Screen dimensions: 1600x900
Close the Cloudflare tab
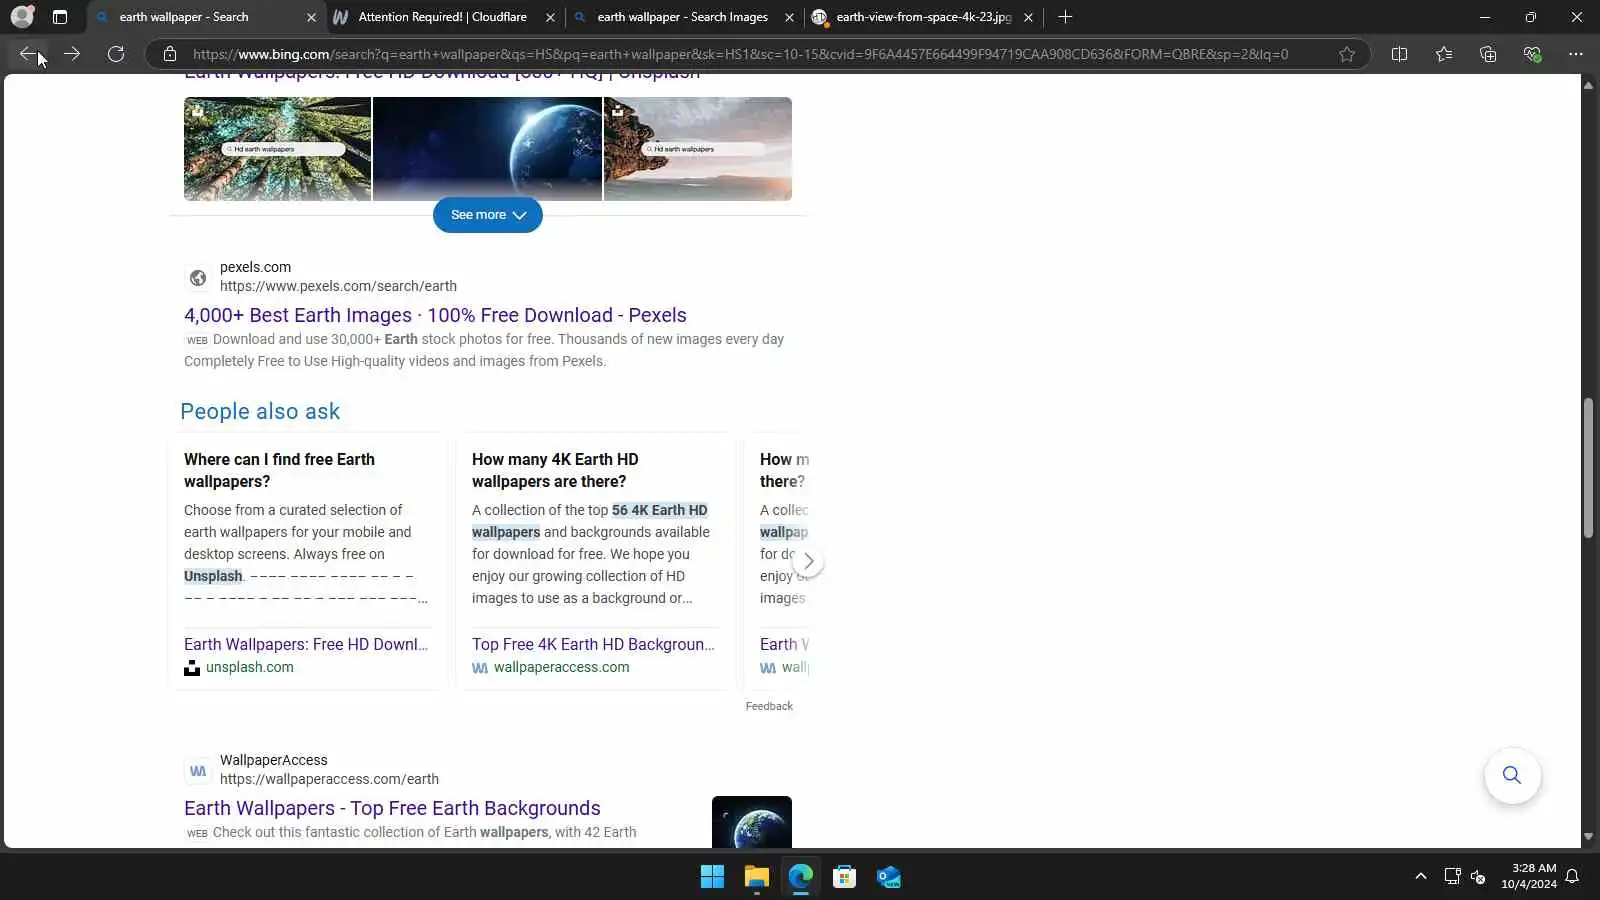point(550,17)
